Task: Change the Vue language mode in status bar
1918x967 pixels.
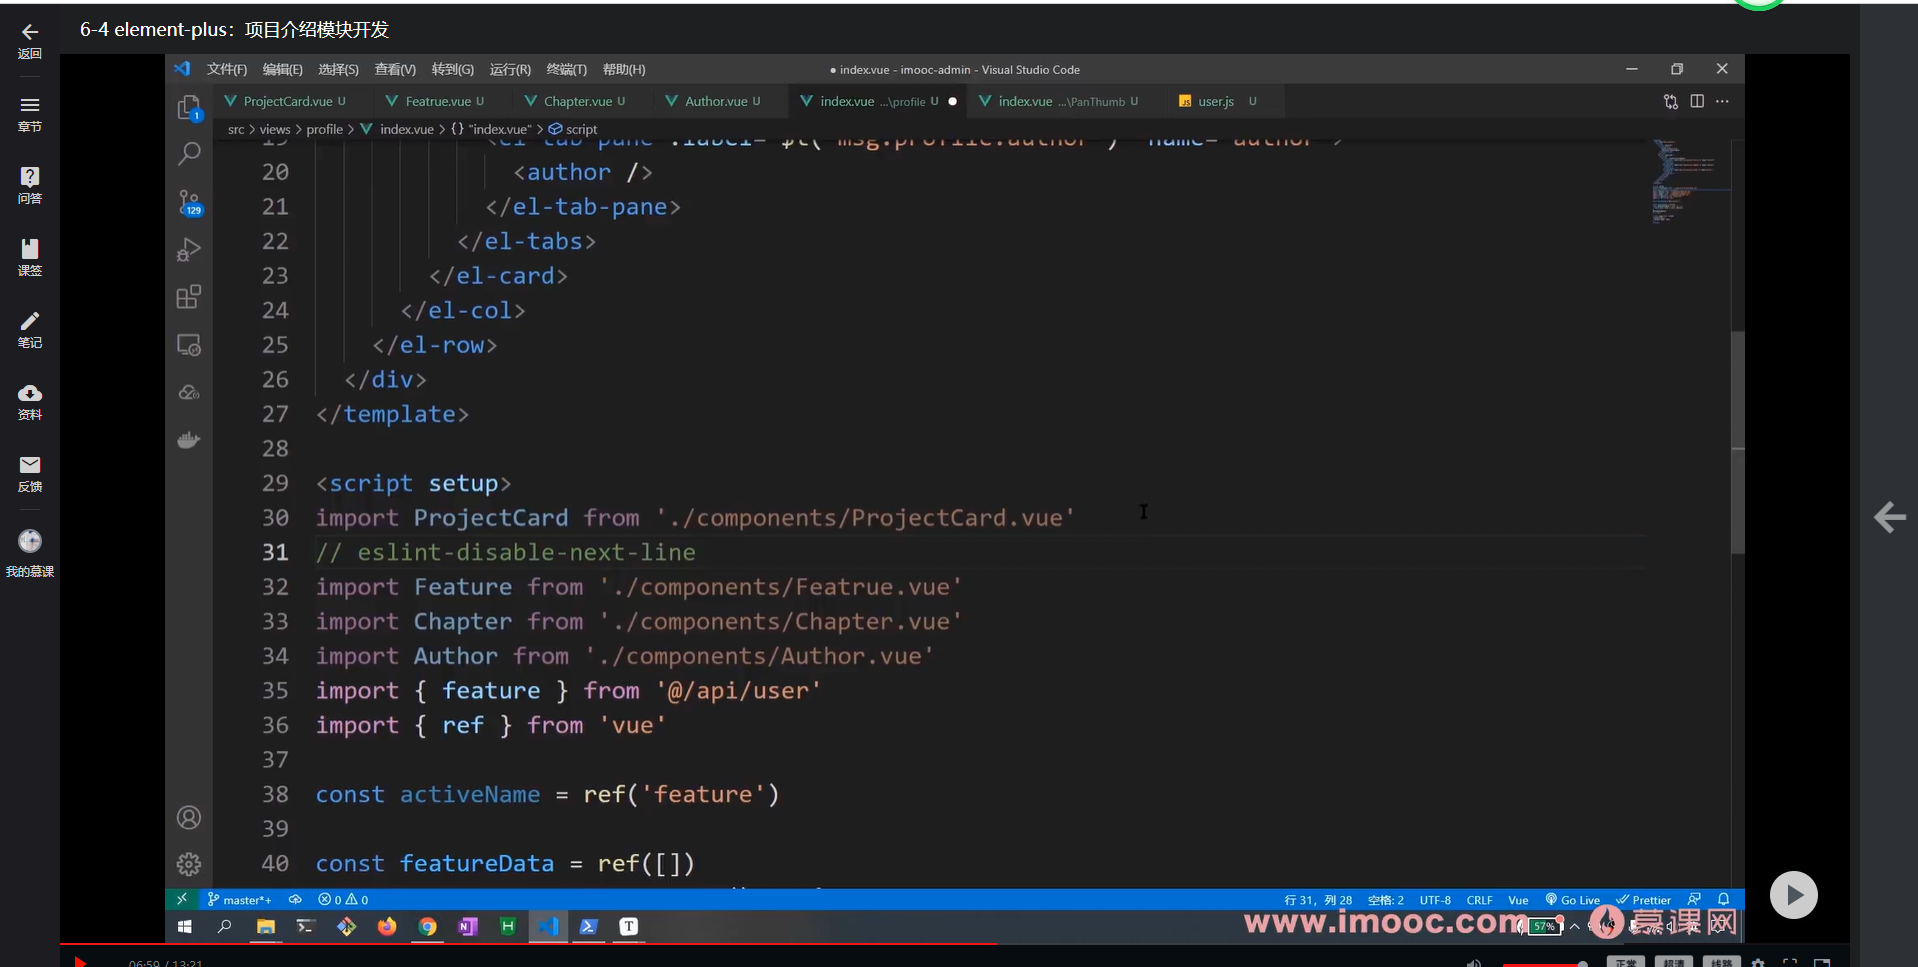Action: tap(1518, 899)
